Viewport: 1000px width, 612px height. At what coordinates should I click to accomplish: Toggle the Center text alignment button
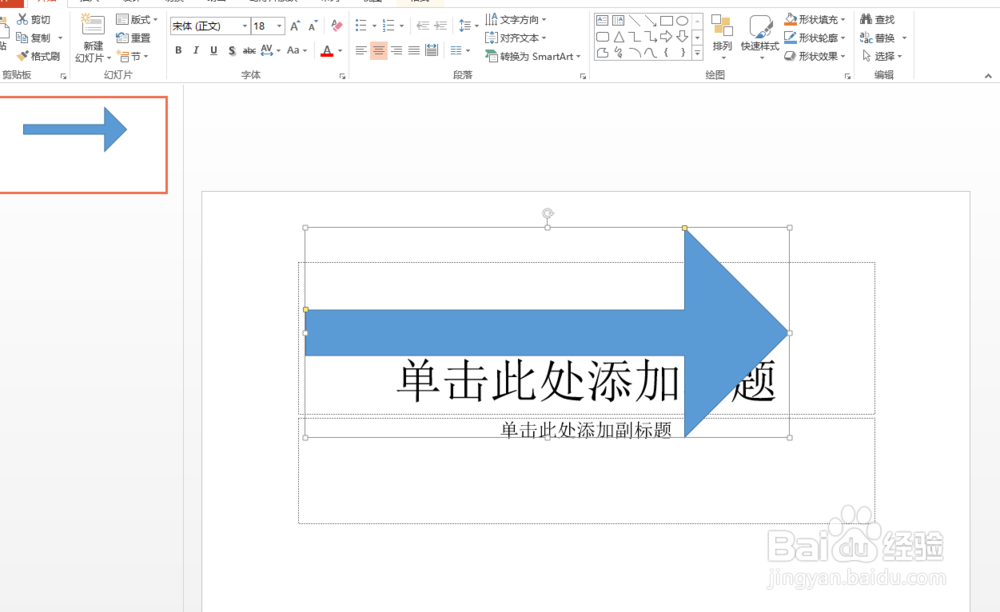coord(379,50)
